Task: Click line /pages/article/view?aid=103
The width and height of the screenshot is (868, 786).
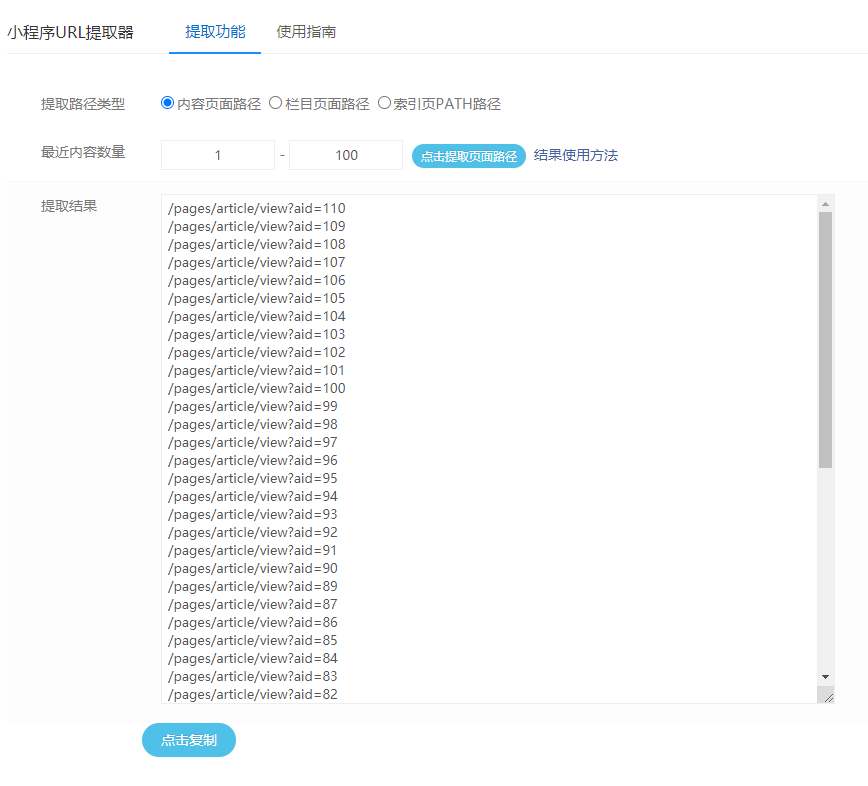Action: [x=256, y=334]
